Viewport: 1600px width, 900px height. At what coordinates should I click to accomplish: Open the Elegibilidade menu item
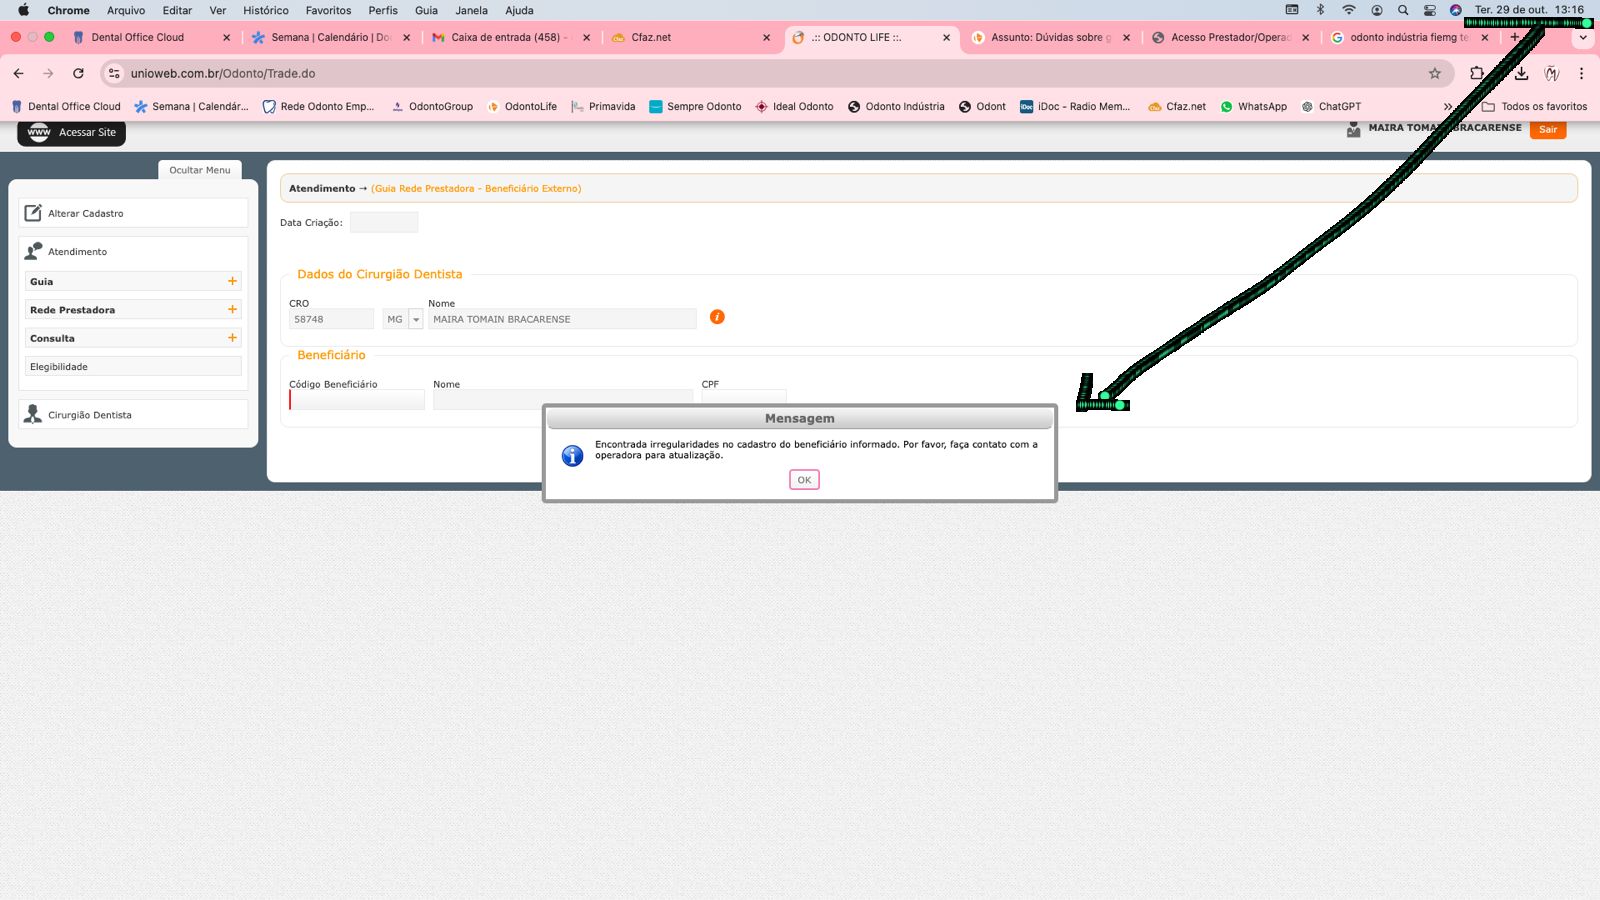point(134,367)
